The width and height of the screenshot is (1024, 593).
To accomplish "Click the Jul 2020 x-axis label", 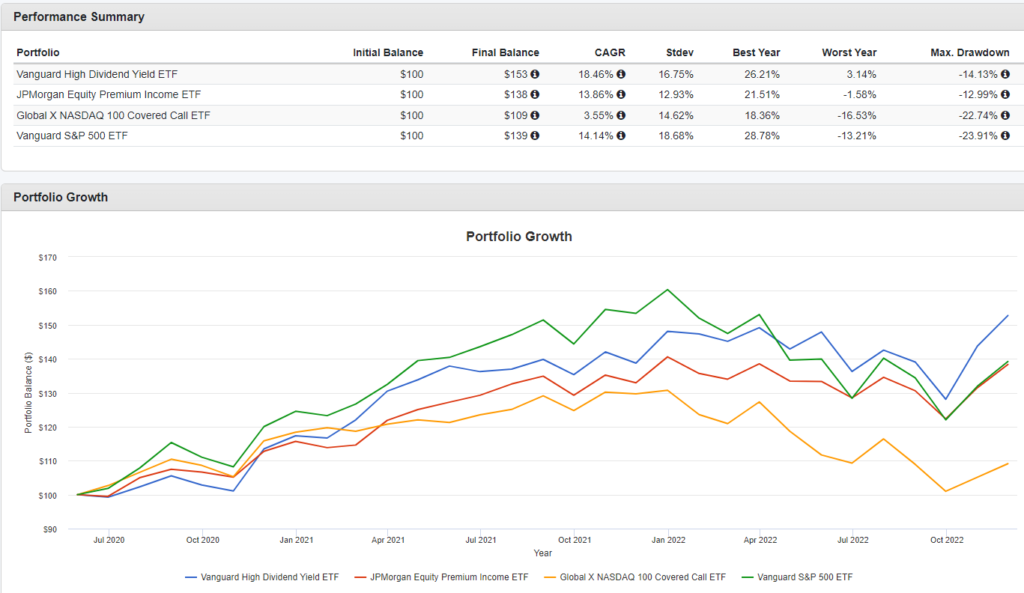I will coord(109,540).
